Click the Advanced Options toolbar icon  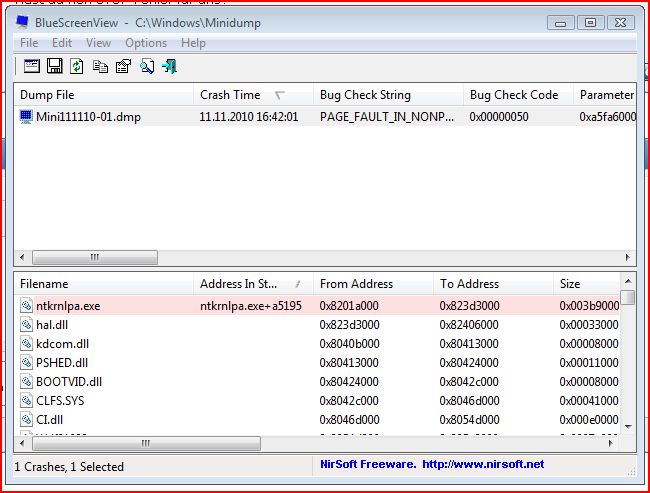click(32, 66)
